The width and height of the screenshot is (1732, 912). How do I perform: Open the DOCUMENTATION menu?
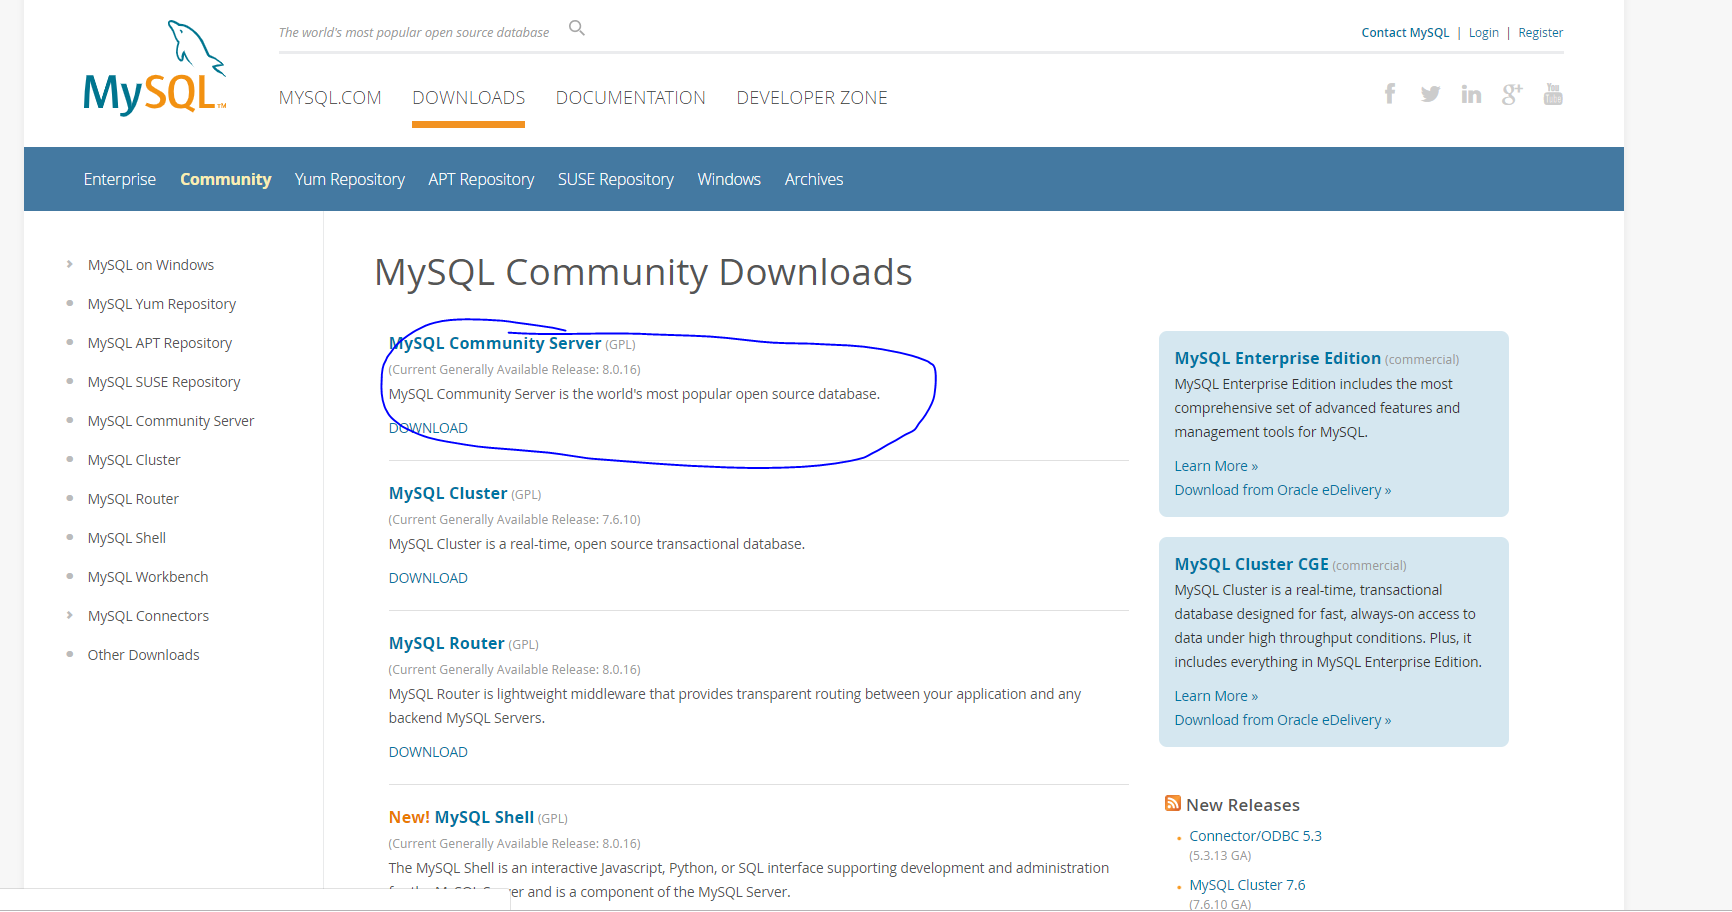tap(630, 97)
